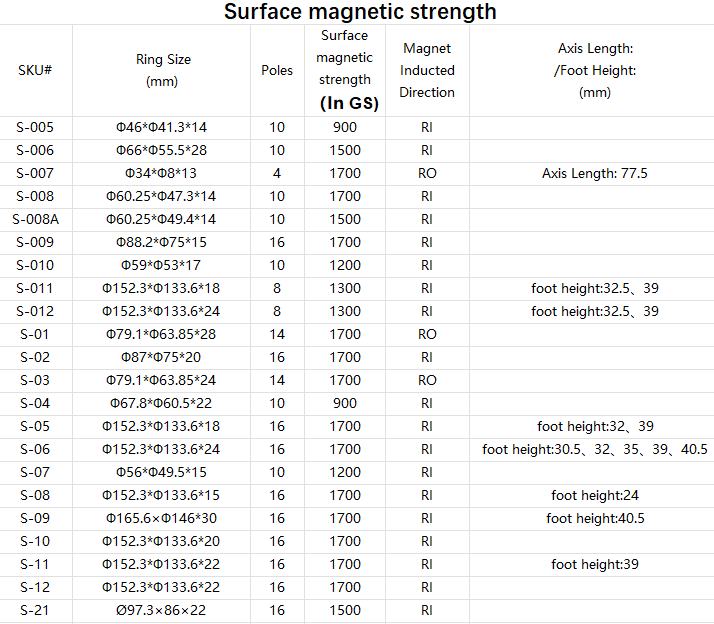Image resolution: width=714 pixels, height=624 pixels.
Task: Select the S-011 SKU cell
Action: [x=35, y=289]
